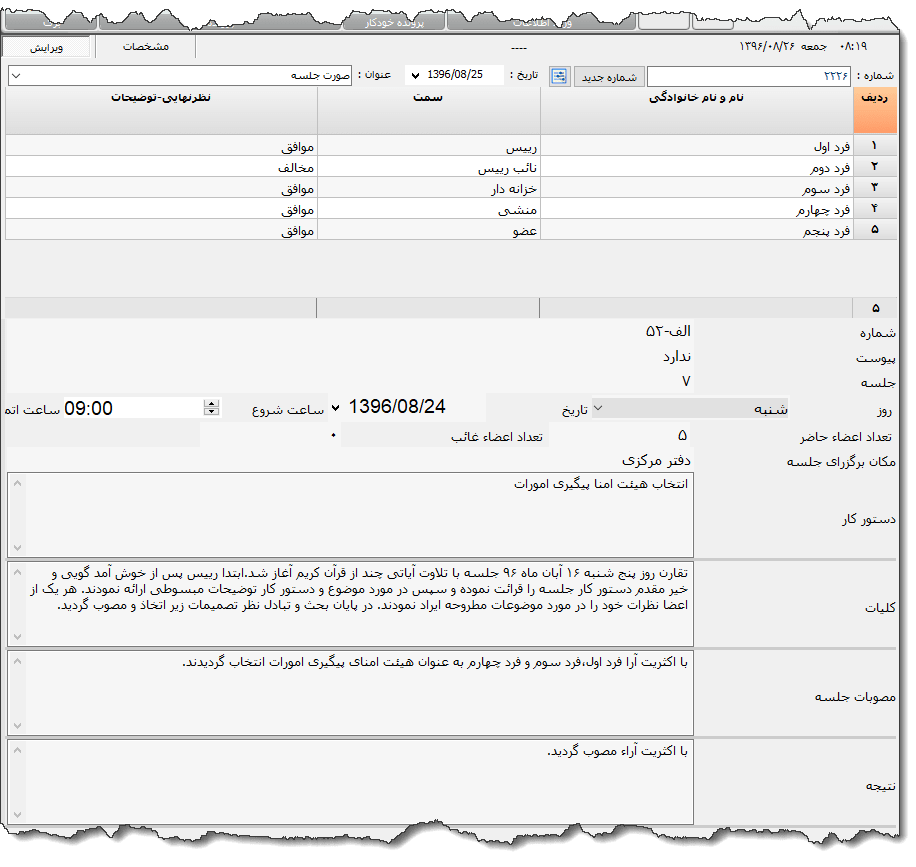Image resolution: width=916 pixels, height=867 pixels.
Task: Click inside the کلیات text area
Action: (x=350, y=603)
